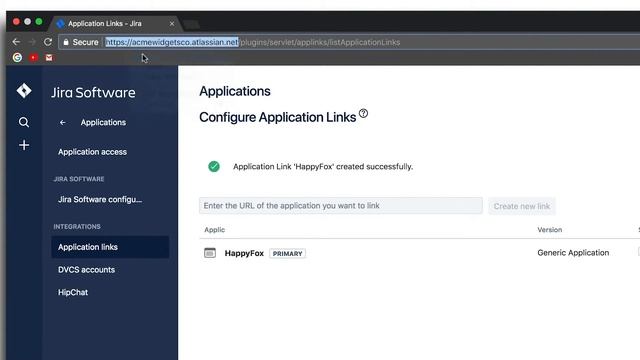Screen dimensions: 640x360
Task: Open the sidebar search icon
Action: click(x=24, y=122)
